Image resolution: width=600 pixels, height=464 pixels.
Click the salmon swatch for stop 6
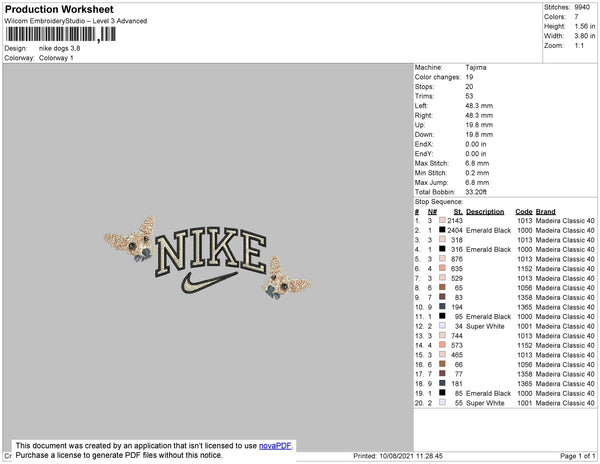pos(442,269)
